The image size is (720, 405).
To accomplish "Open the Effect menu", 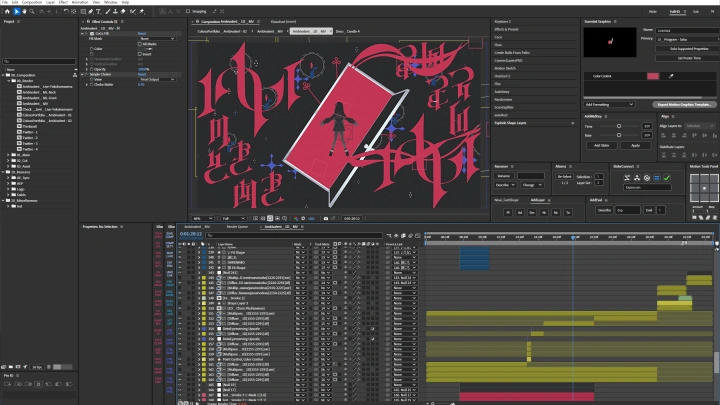I will pos(63,2).
